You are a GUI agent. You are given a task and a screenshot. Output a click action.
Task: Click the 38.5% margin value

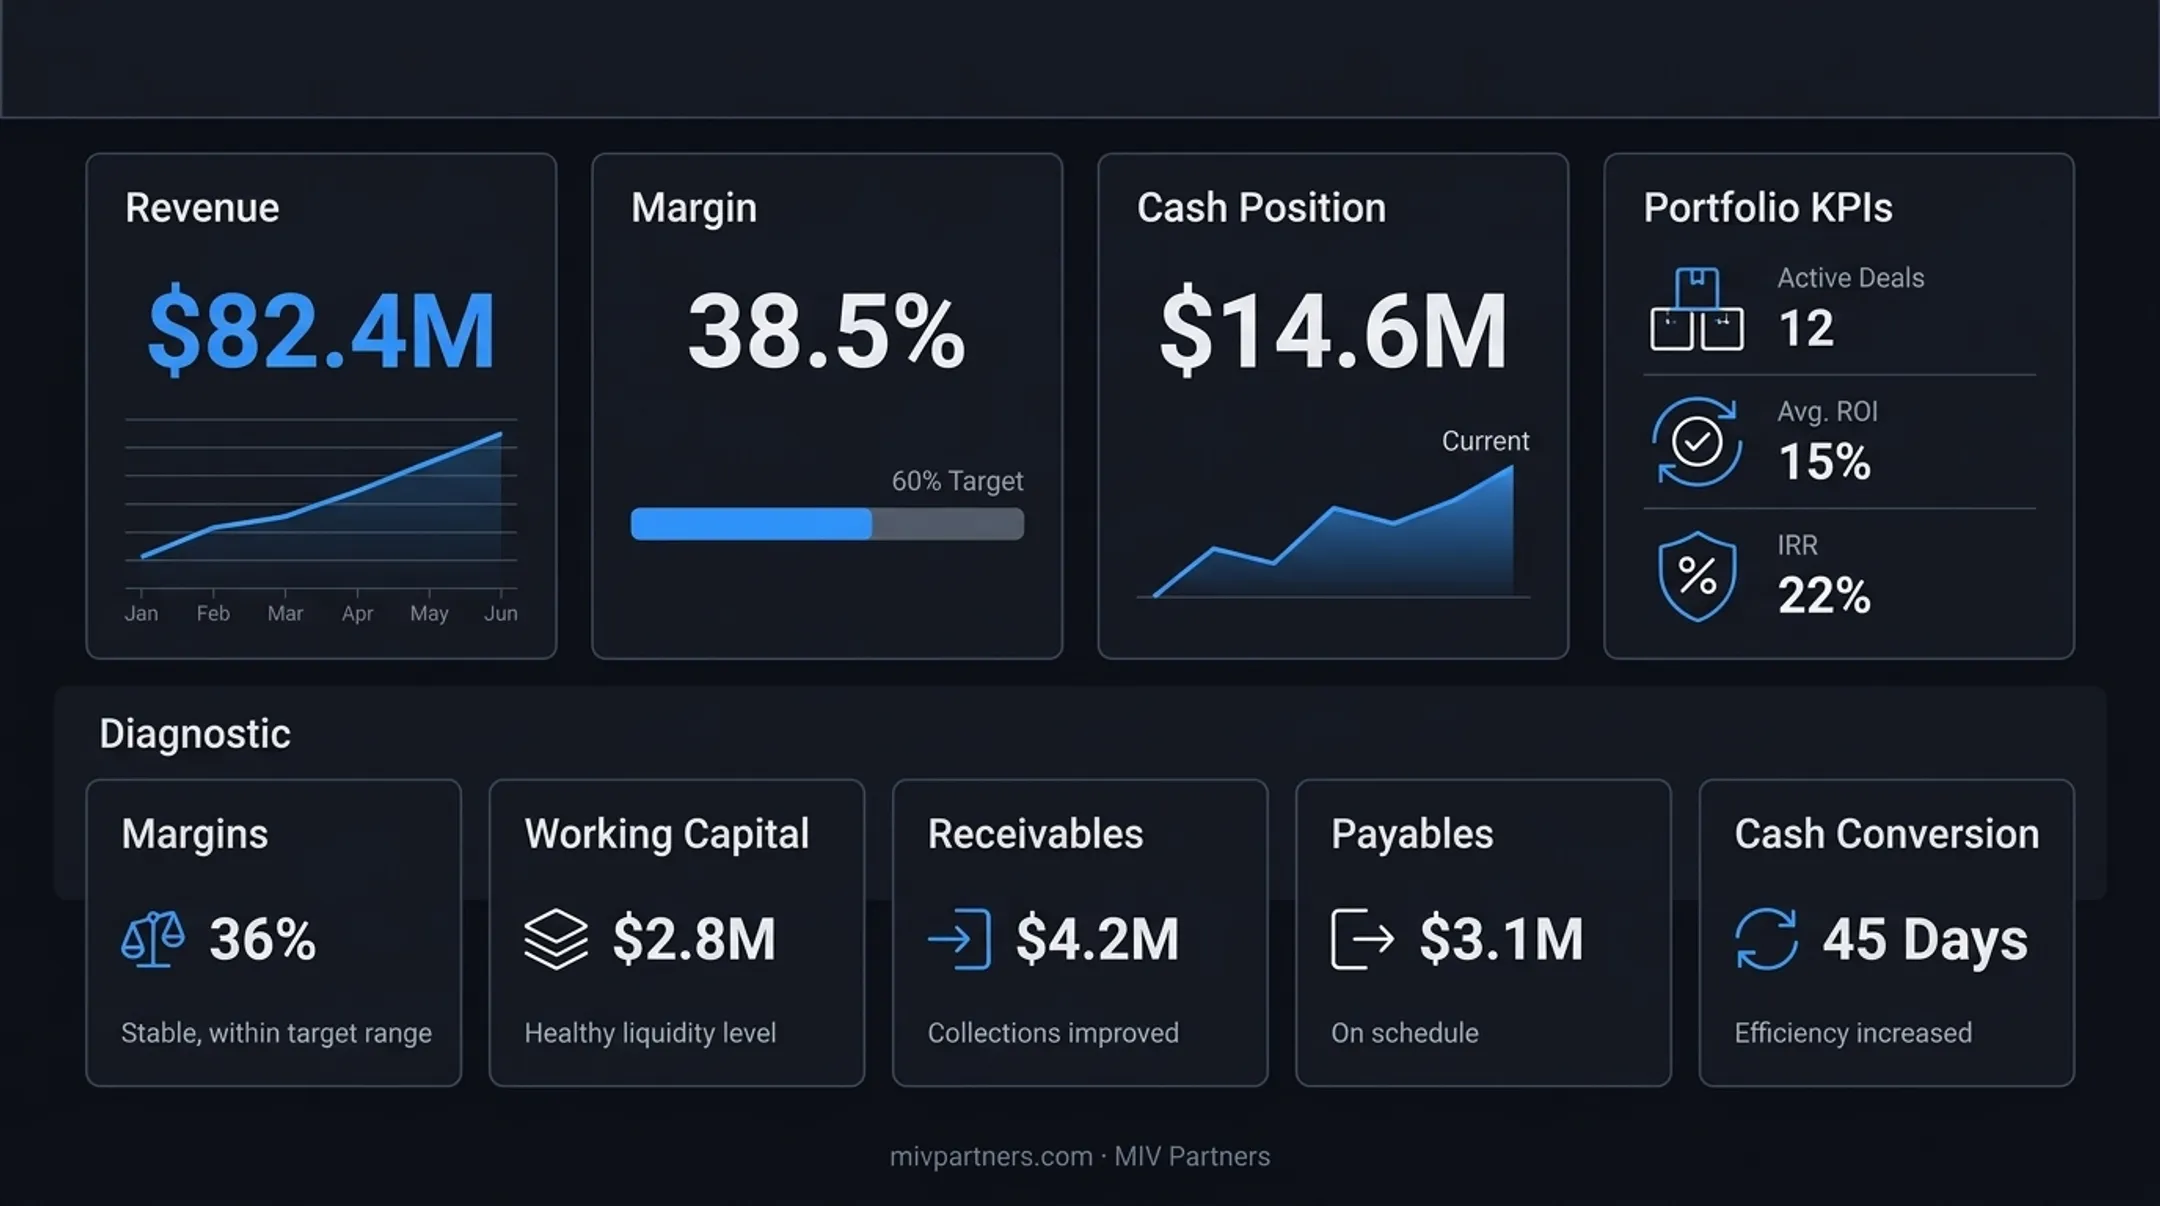827,331
